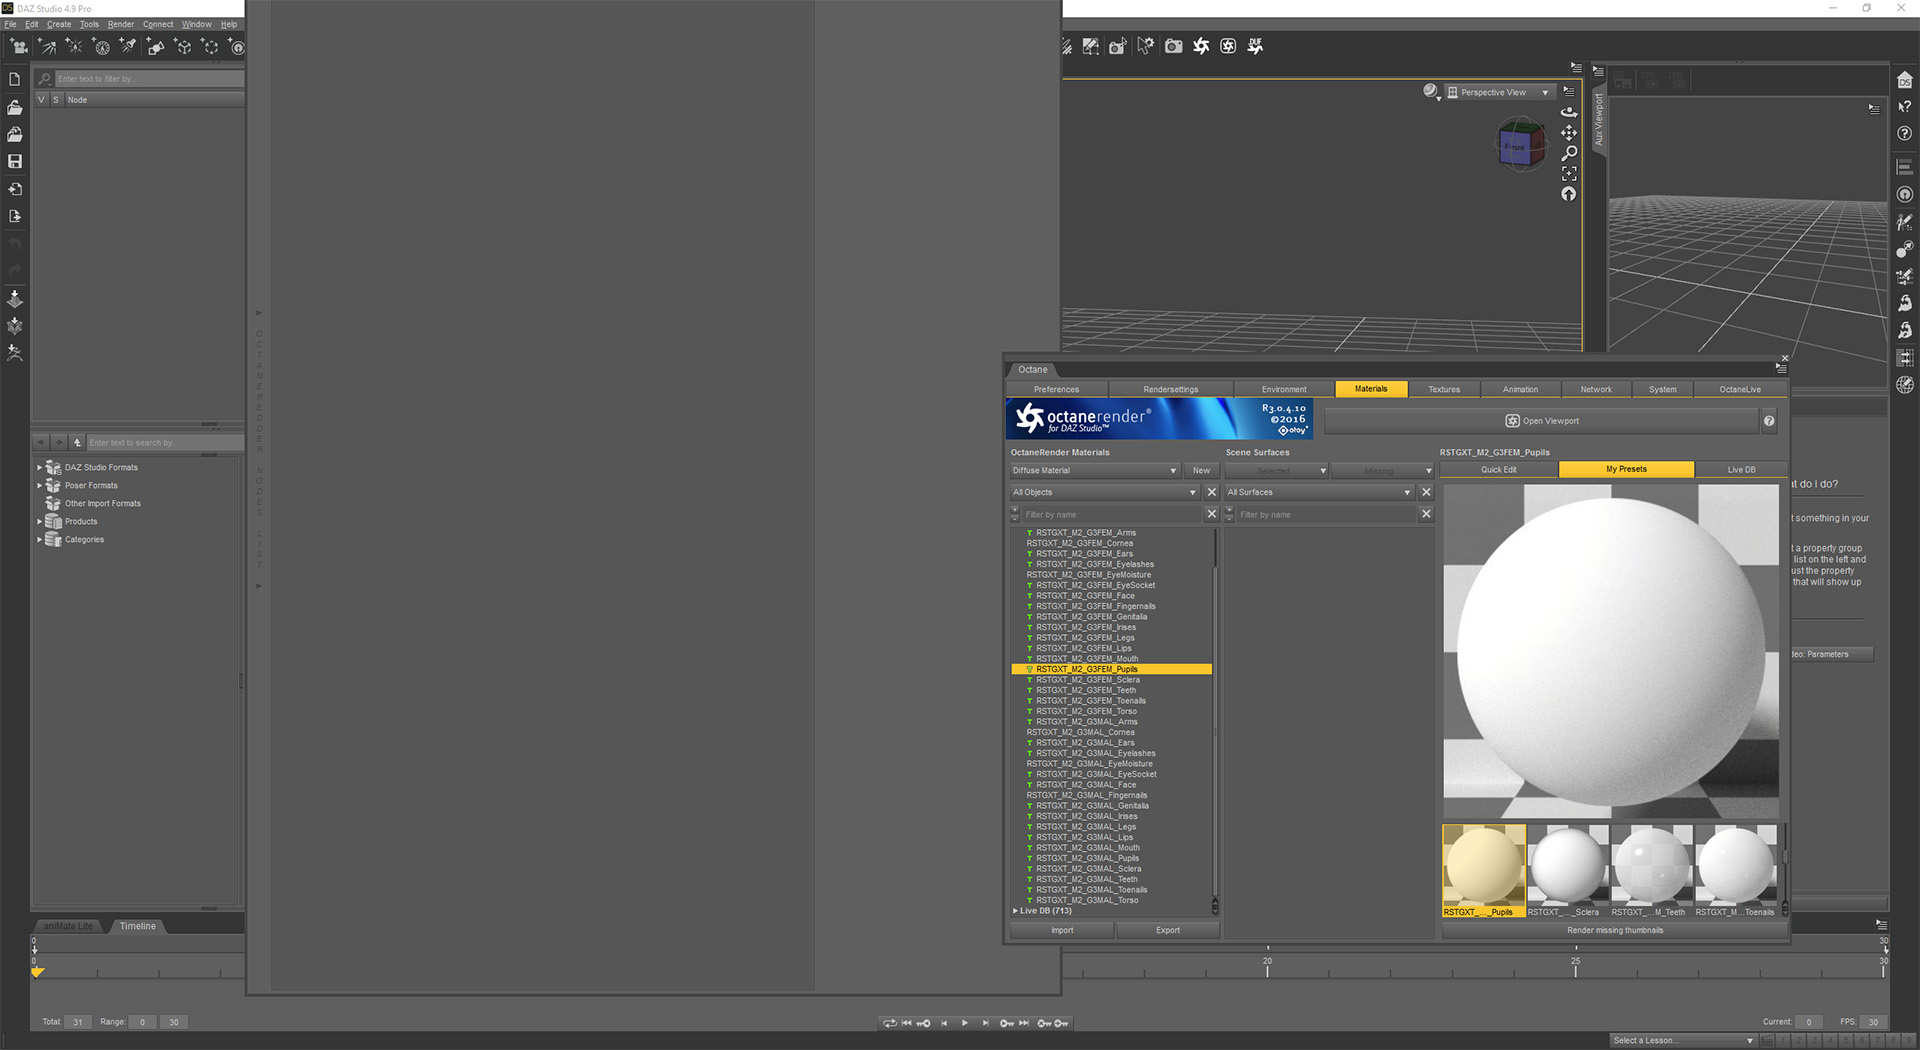The width and height of the screenshot is (1920, 1050).
Task: Click the viewport view cube
Action: click(x=1519, y=146)
